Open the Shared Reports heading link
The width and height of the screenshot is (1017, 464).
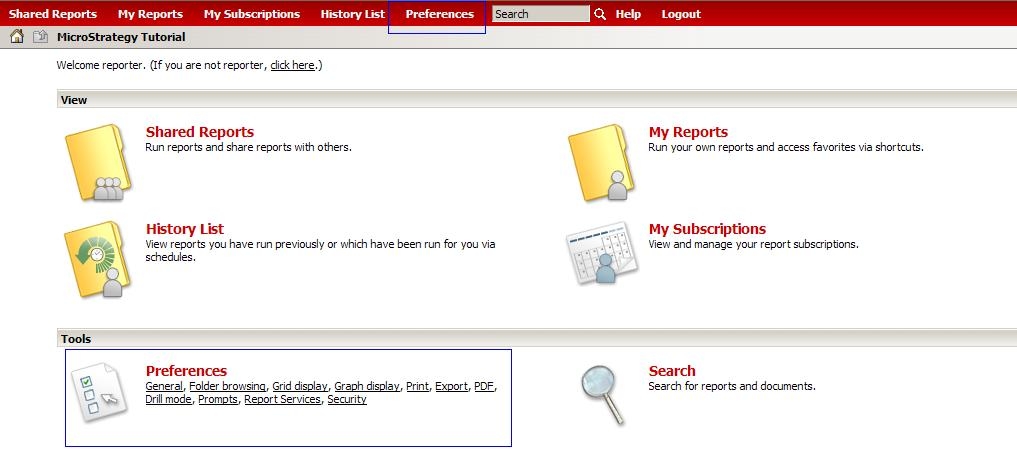click(200, 132)
